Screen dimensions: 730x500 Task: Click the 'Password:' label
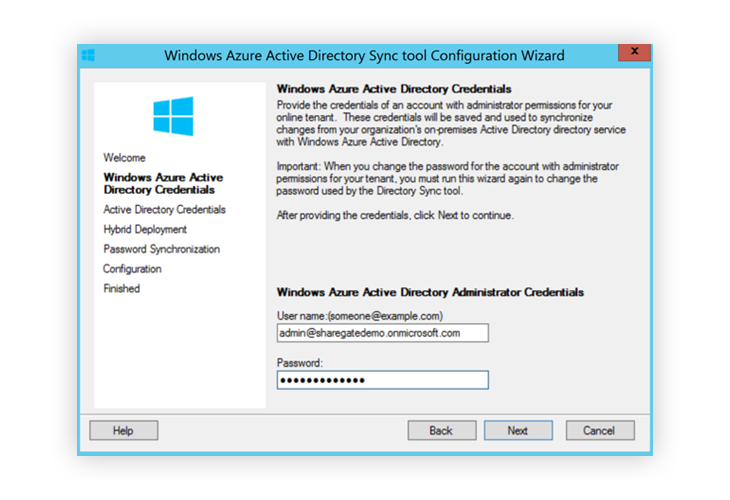[x=300, y=363]
